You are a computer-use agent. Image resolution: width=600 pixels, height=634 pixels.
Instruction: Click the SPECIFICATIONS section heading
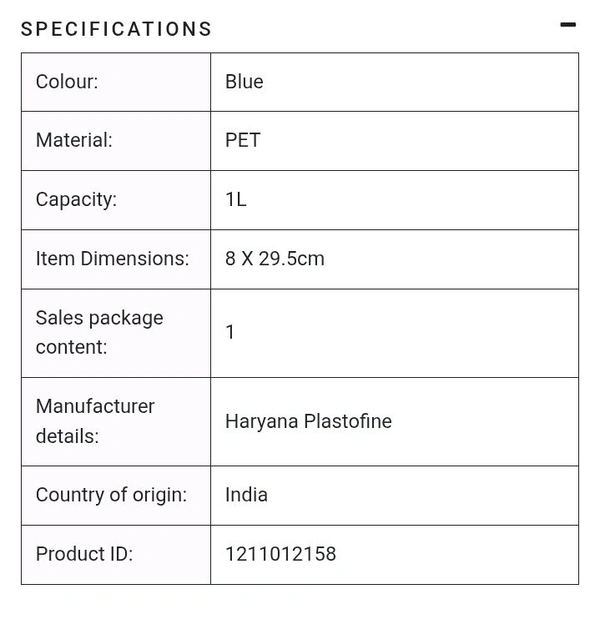(116, 29)
